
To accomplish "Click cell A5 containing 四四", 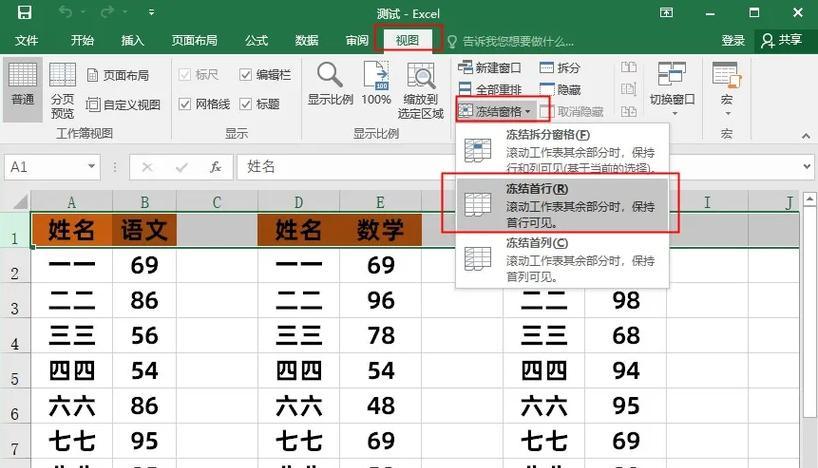I will tap(72, 371).
